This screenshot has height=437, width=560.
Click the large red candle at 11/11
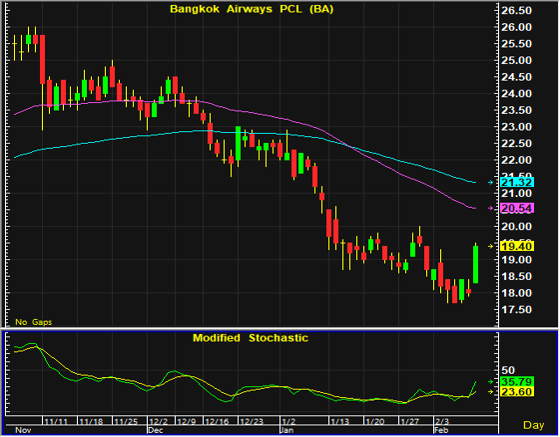[42, 60]
